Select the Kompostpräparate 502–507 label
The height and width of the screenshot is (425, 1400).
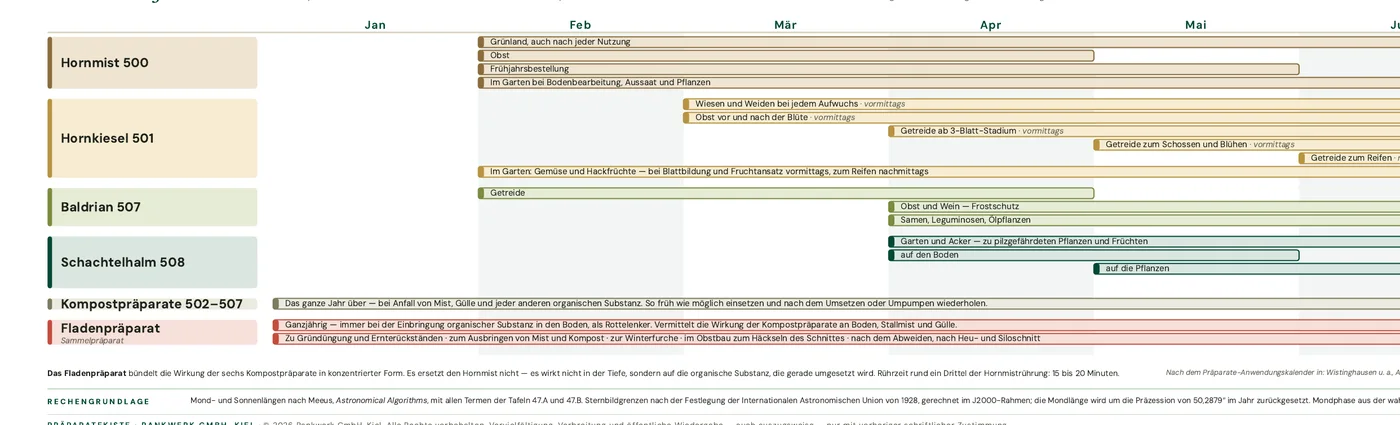(152, 304)
